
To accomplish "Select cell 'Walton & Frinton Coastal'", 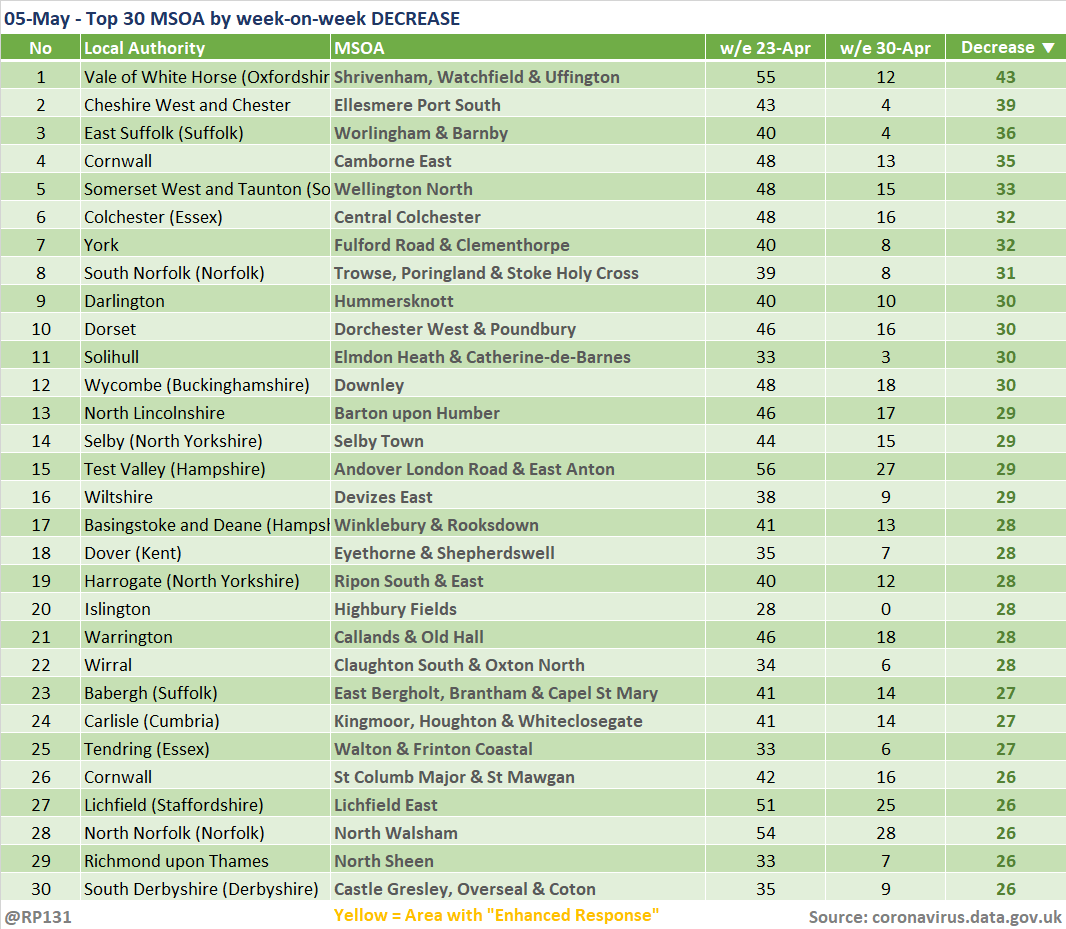I will click(517, 748).
